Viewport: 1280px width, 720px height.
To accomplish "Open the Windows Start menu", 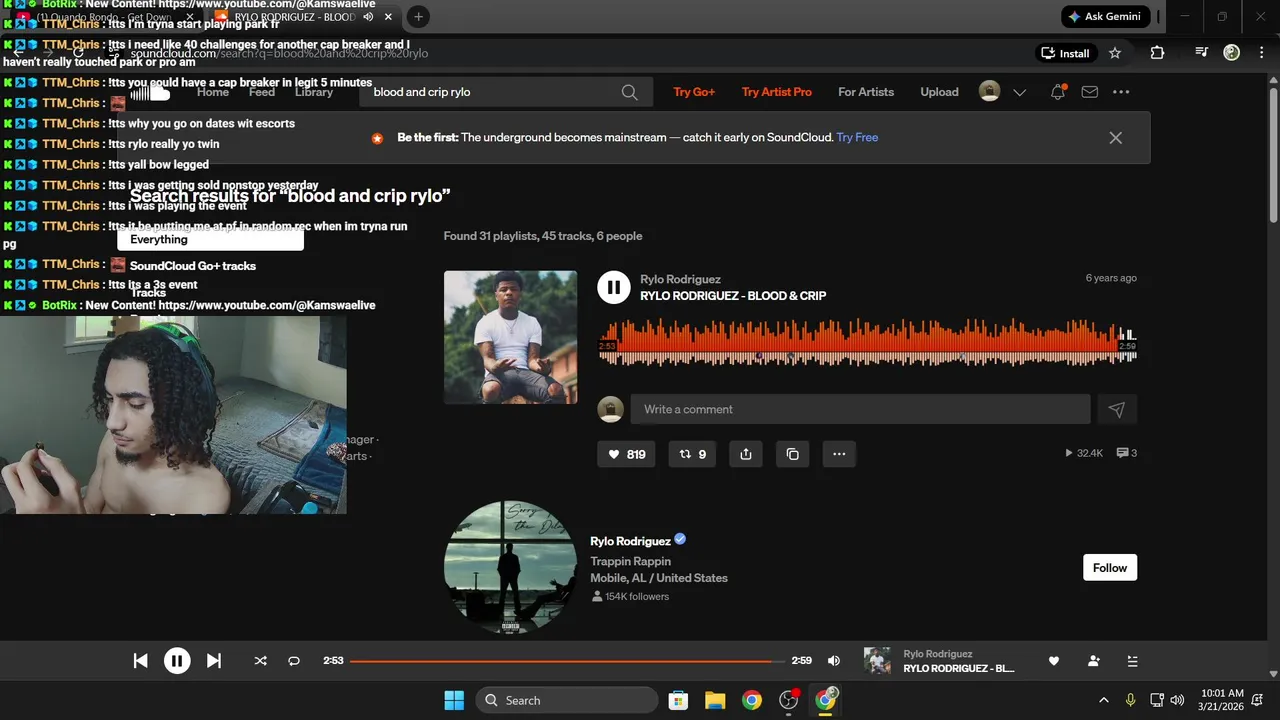I will tap(453, 700).
